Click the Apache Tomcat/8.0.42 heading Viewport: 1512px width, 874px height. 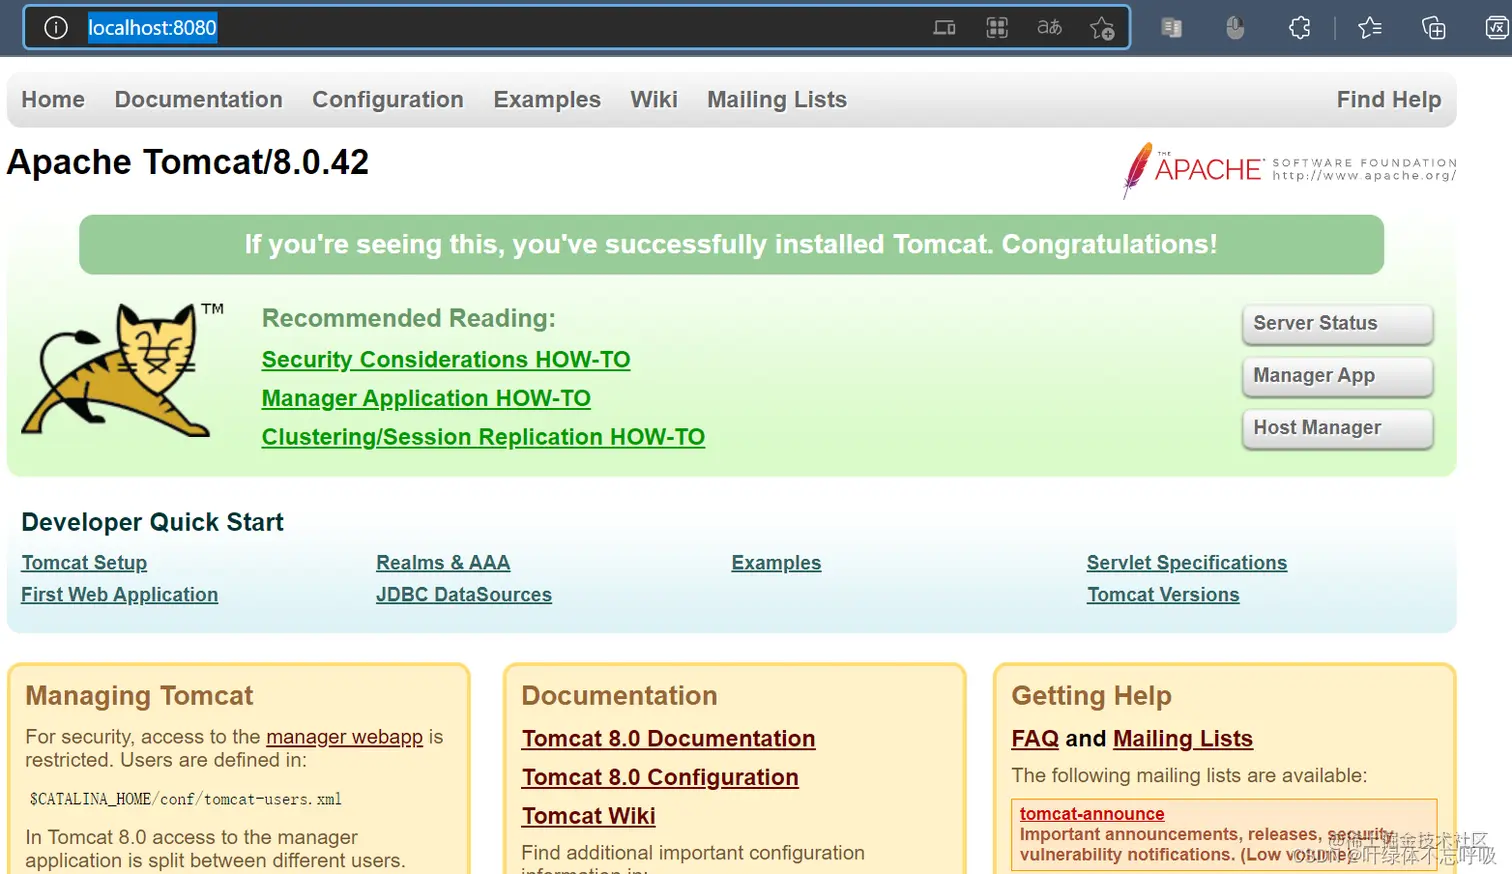click(x=188, y=162)
